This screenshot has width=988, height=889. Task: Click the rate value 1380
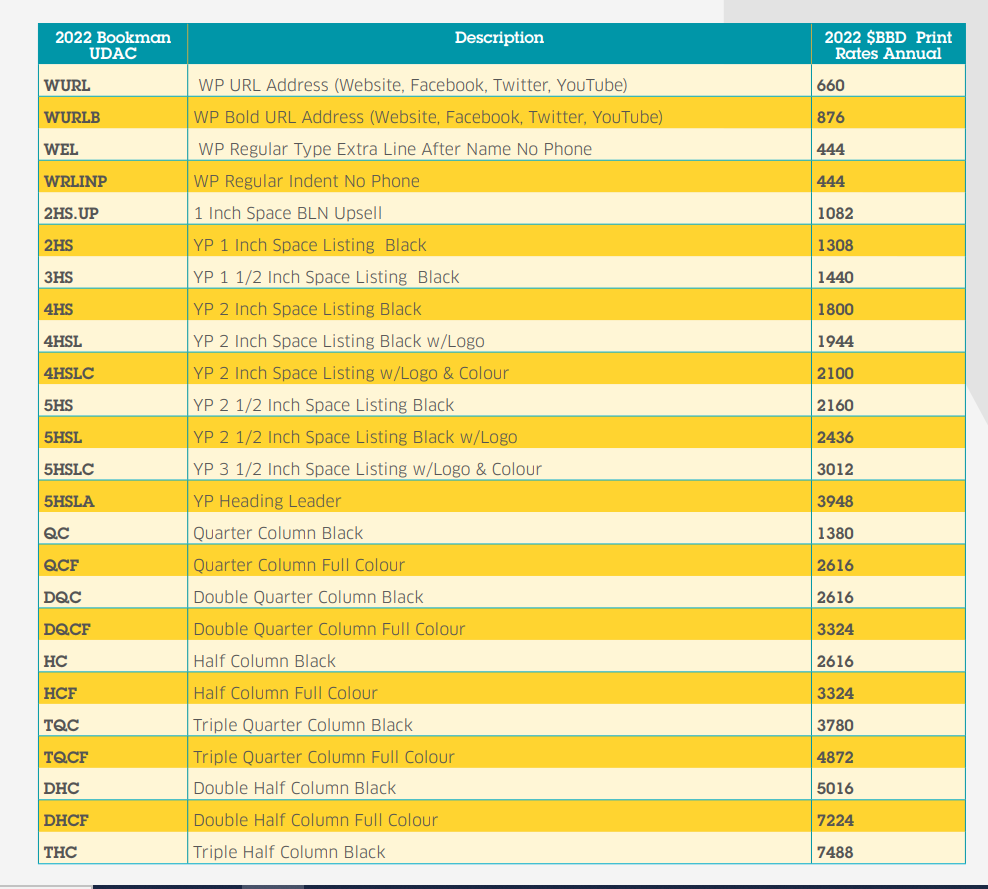click(835, 533)
